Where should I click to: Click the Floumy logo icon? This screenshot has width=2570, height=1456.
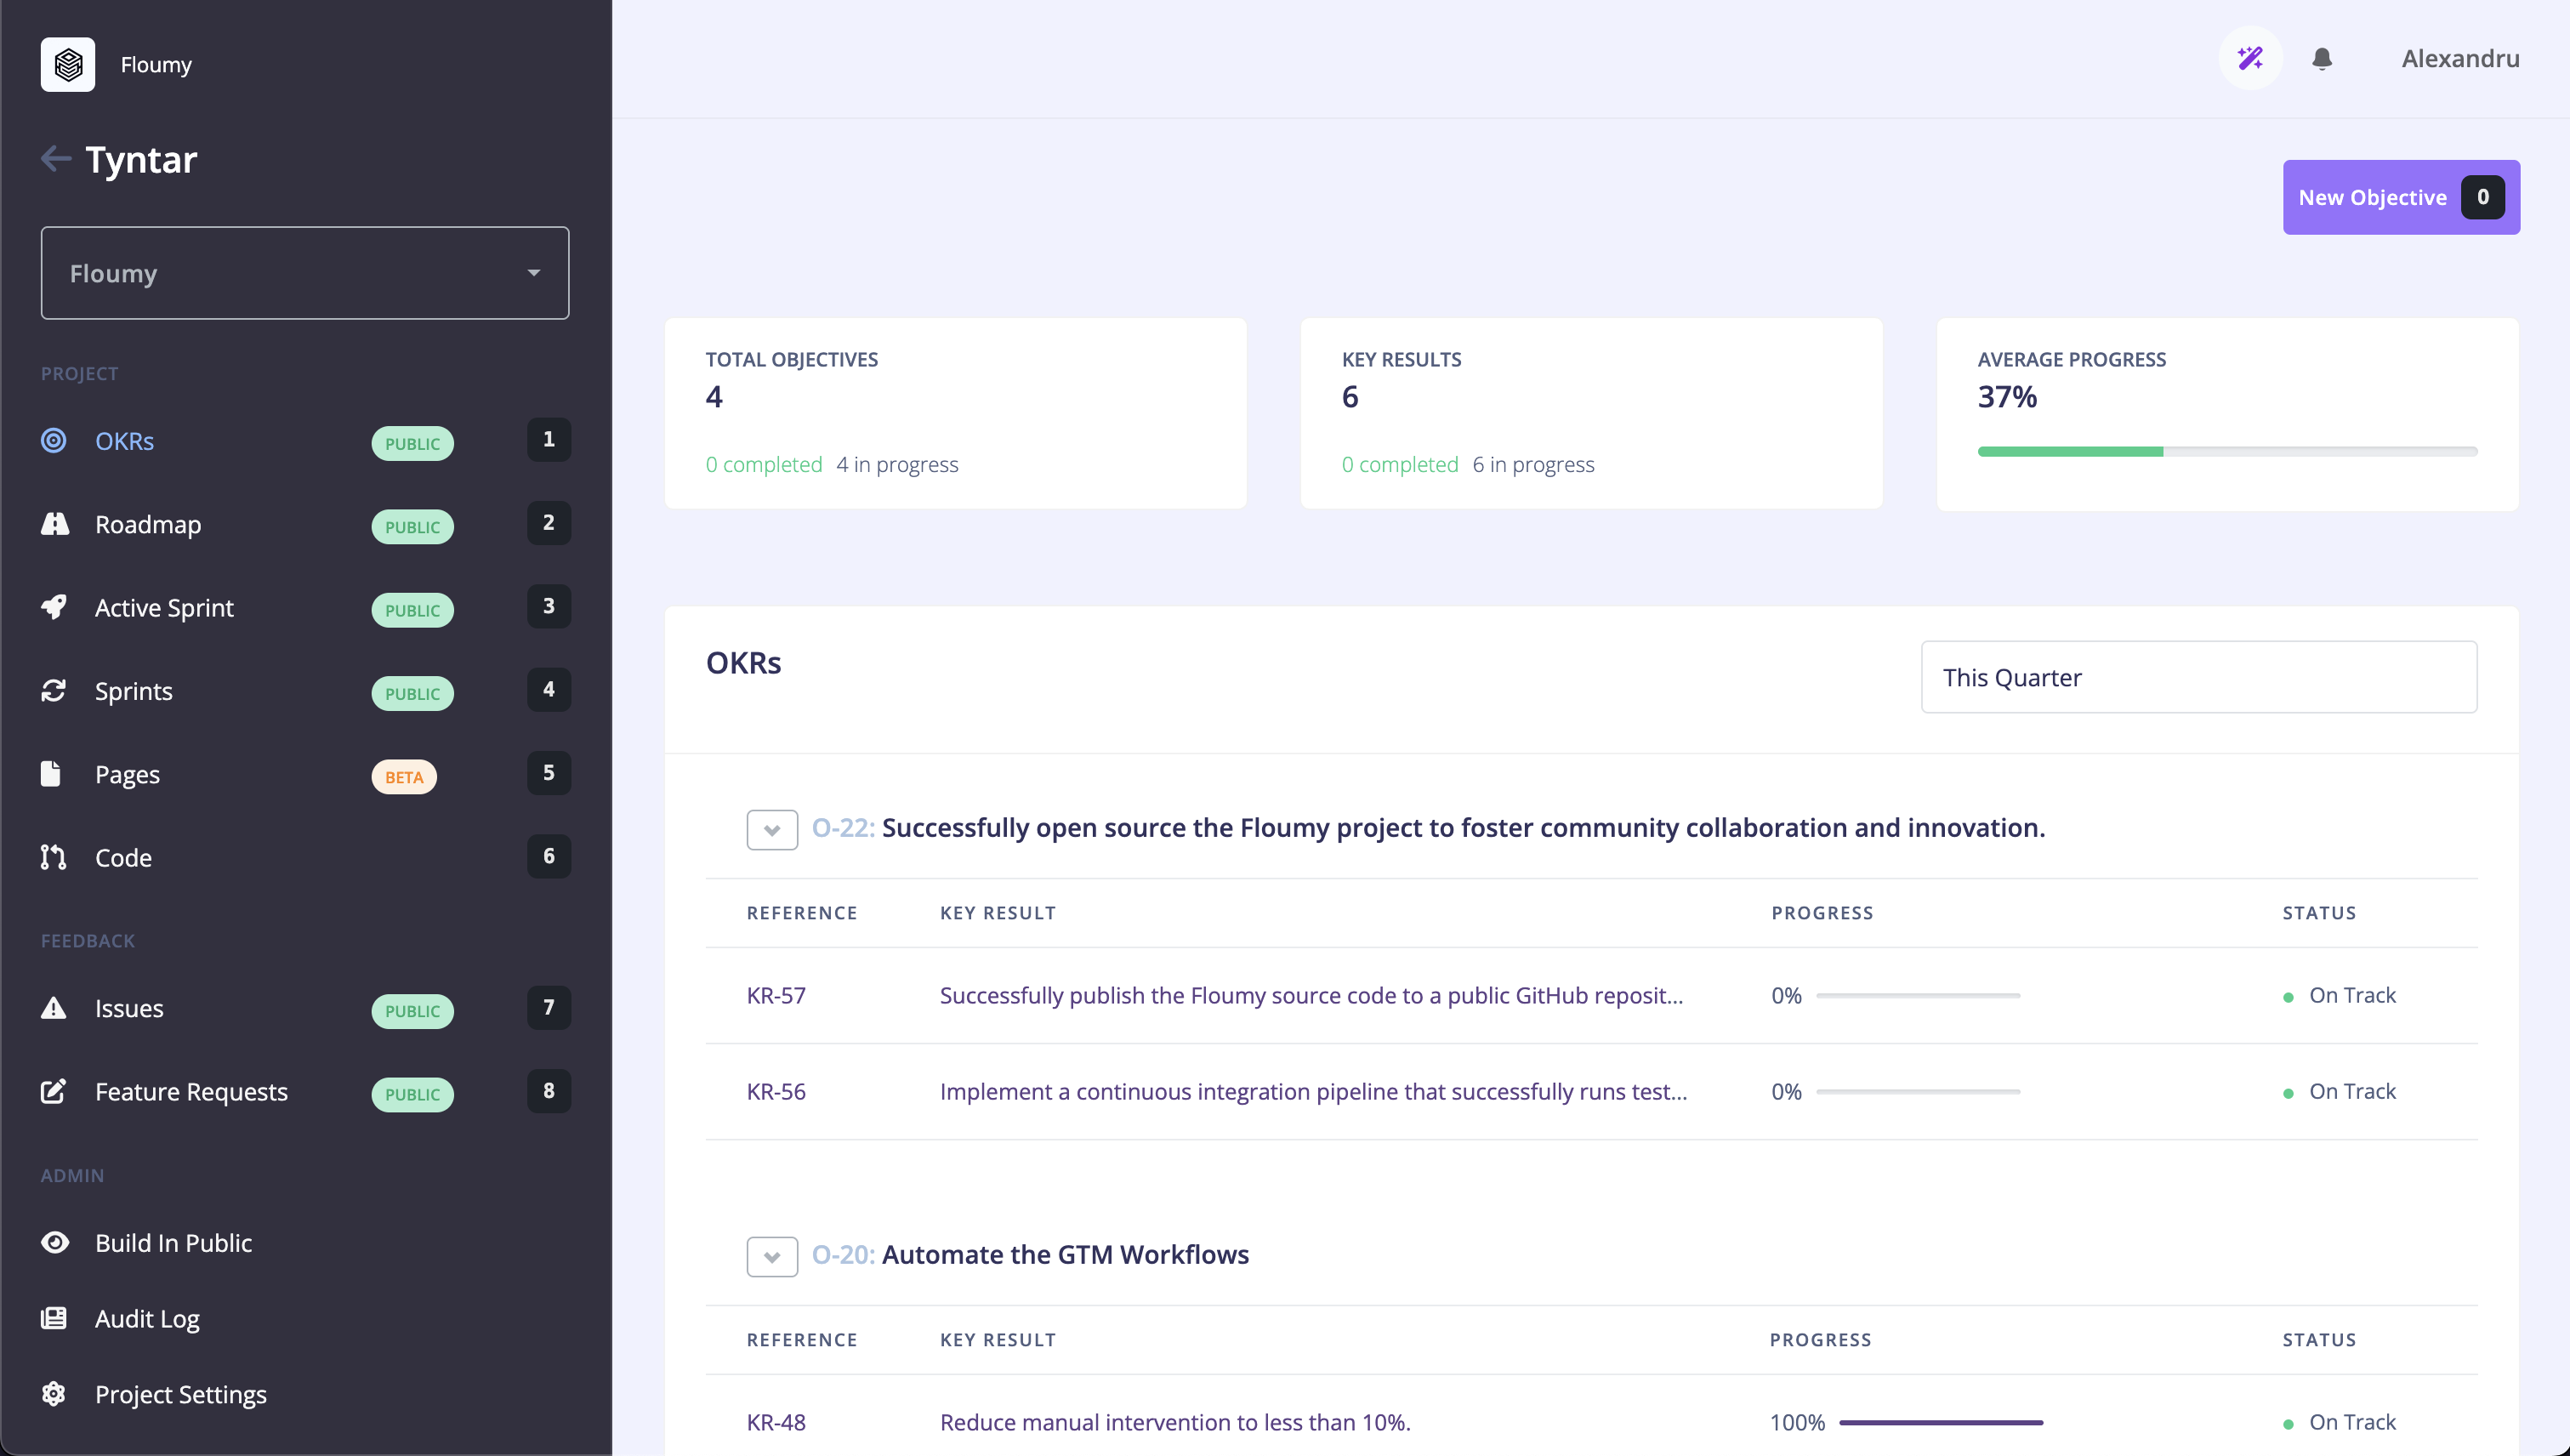point(68,65)
